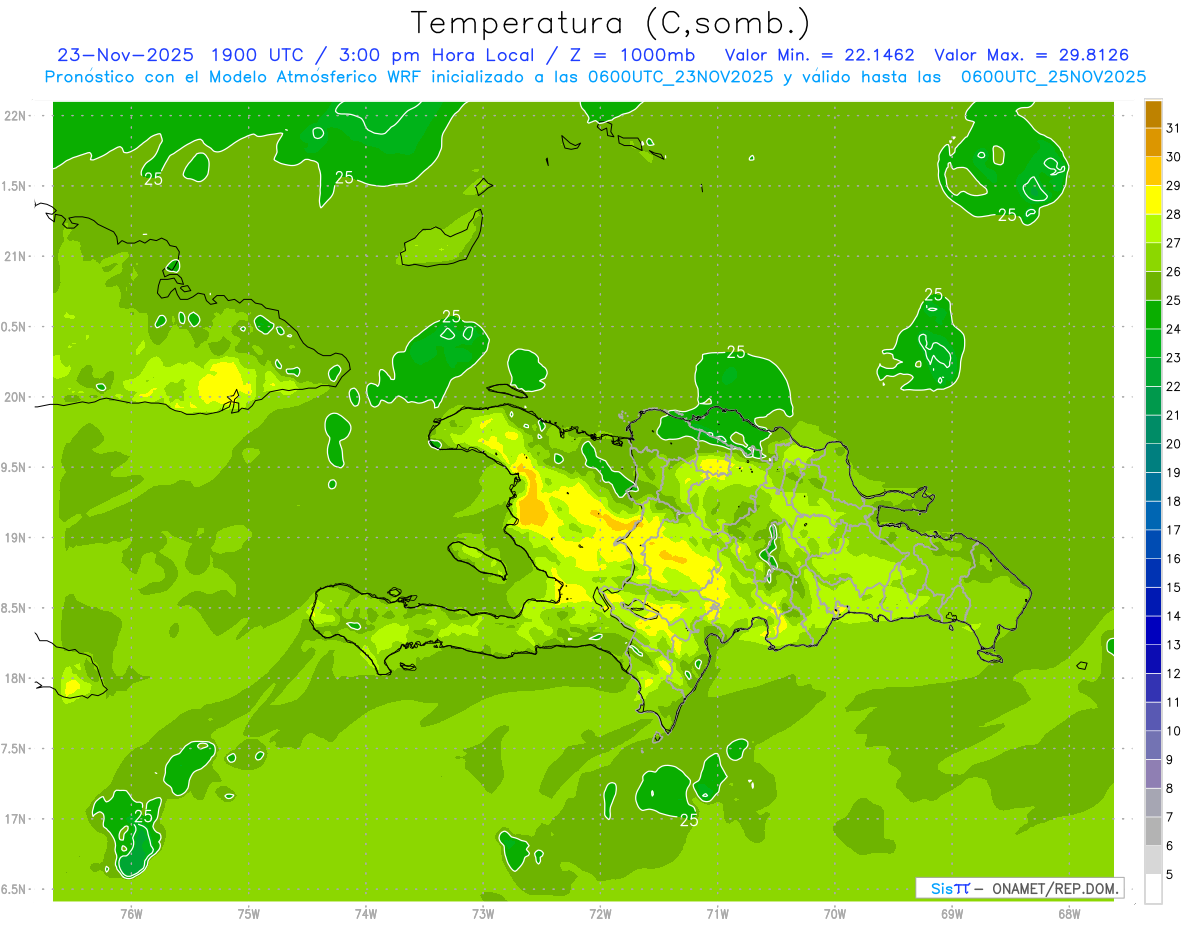Click the 20 value on the color scale

1174,444
